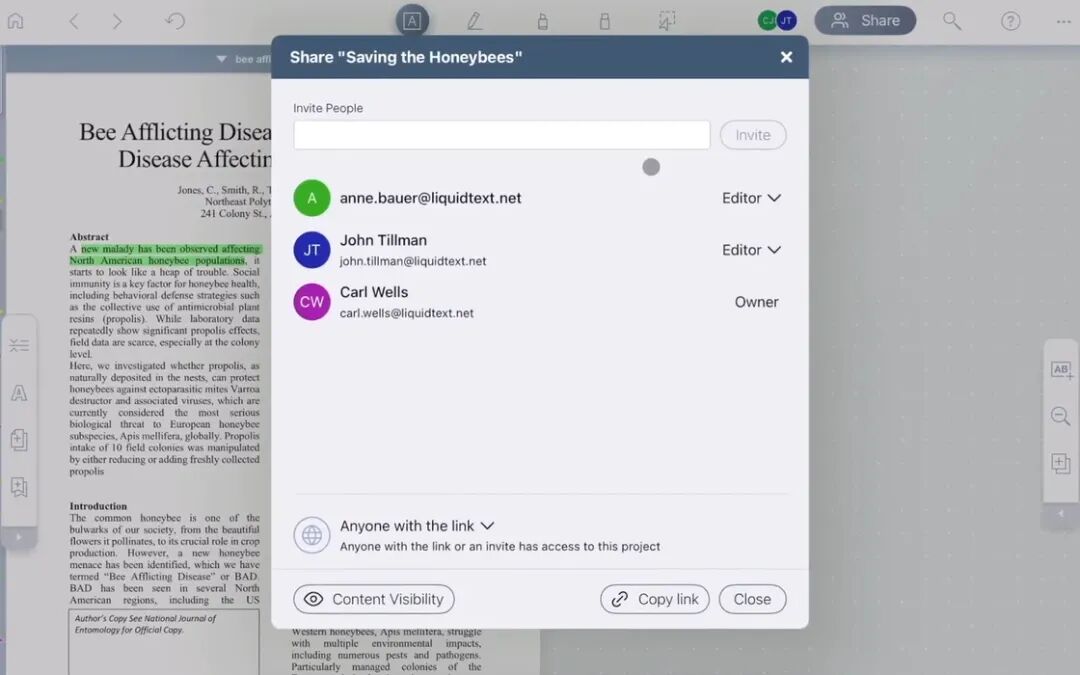Click the Invite People email field
Viewport: 1080px width, 675px height.
[x=501, y=135]
